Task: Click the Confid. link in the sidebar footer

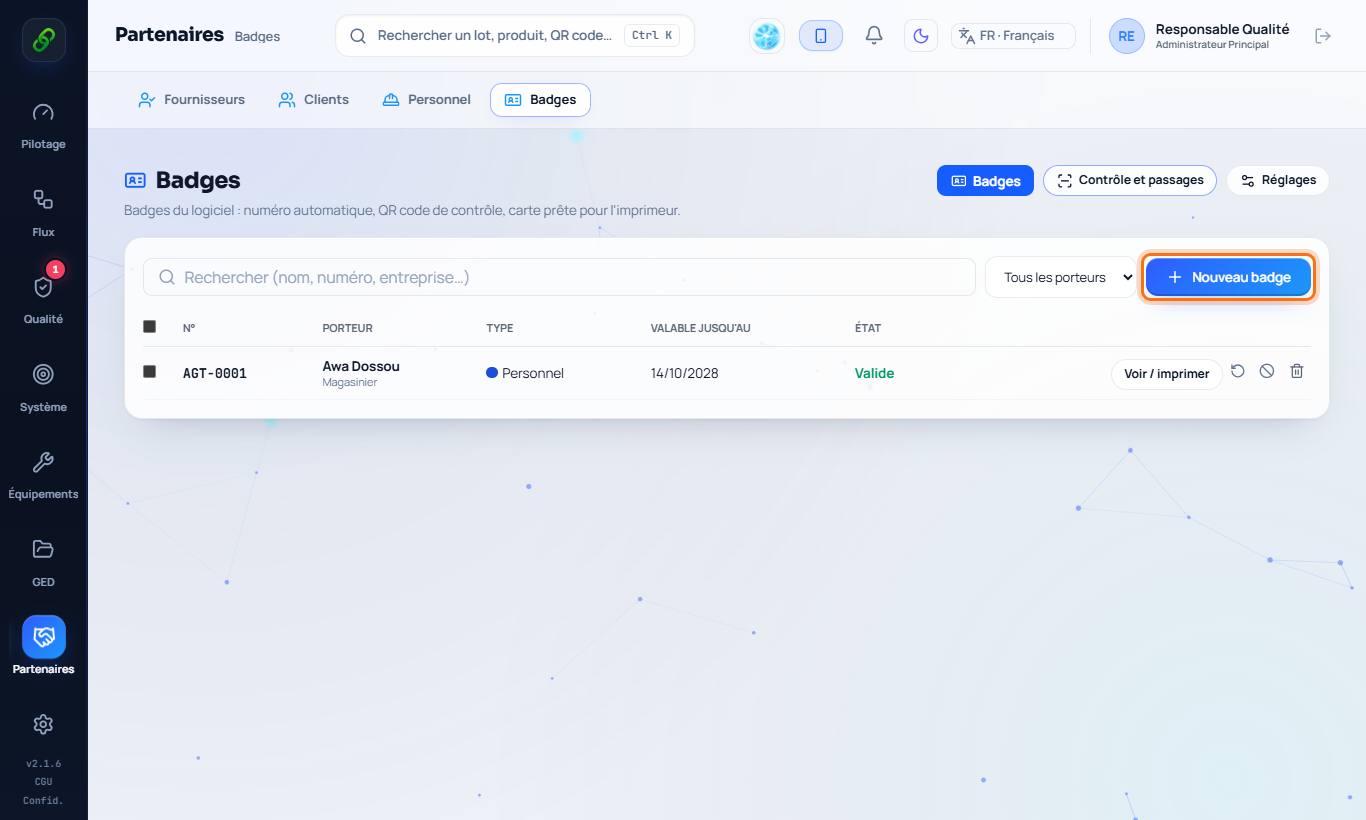Action: click(43, 800)
